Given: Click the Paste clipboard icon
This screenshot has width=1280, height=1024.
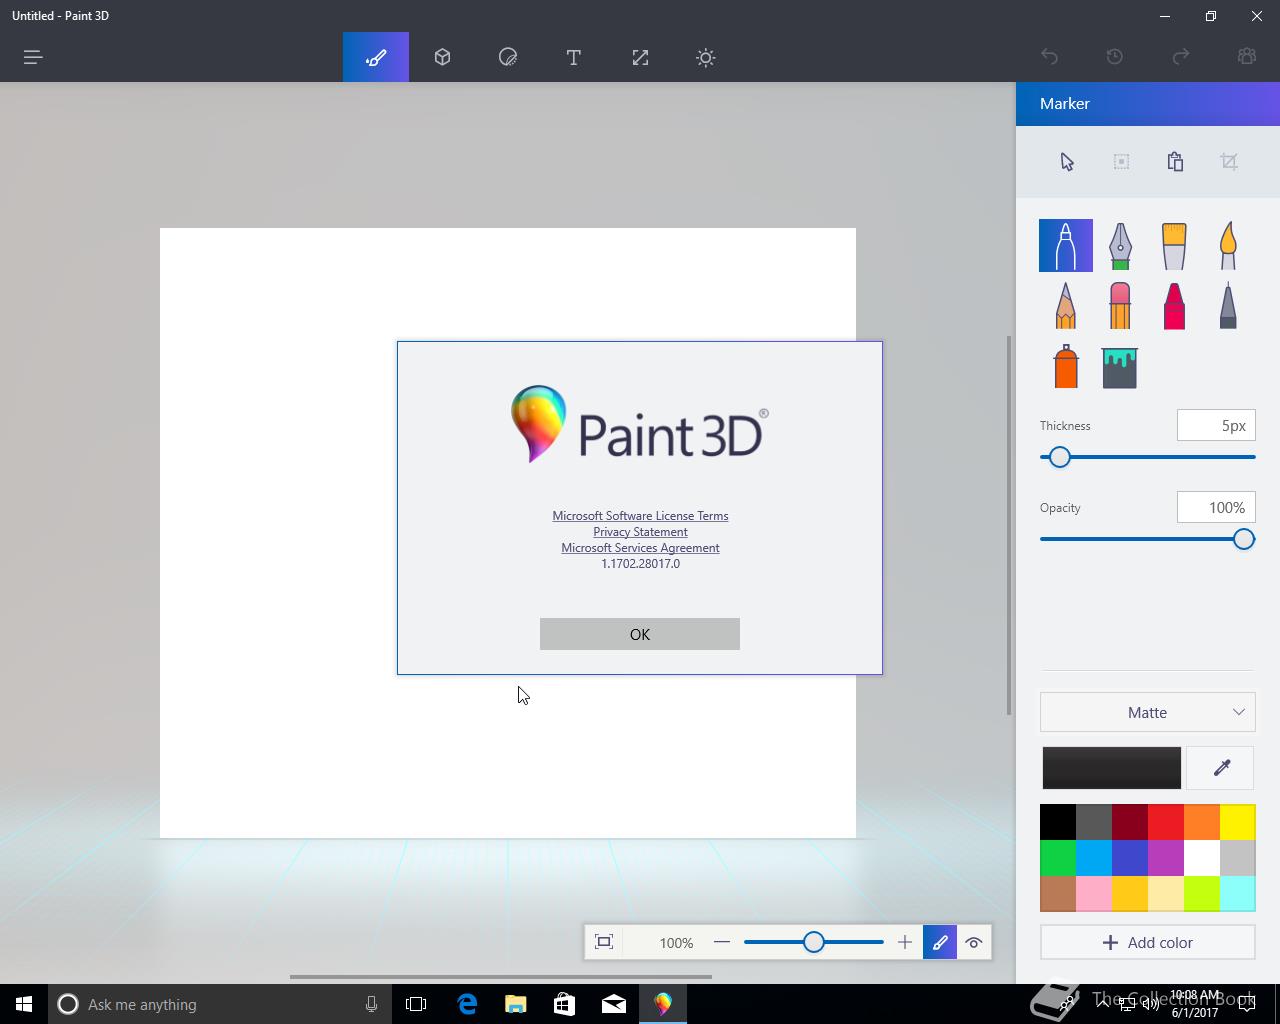Looking at the screenshot, I should [1175, 162].
